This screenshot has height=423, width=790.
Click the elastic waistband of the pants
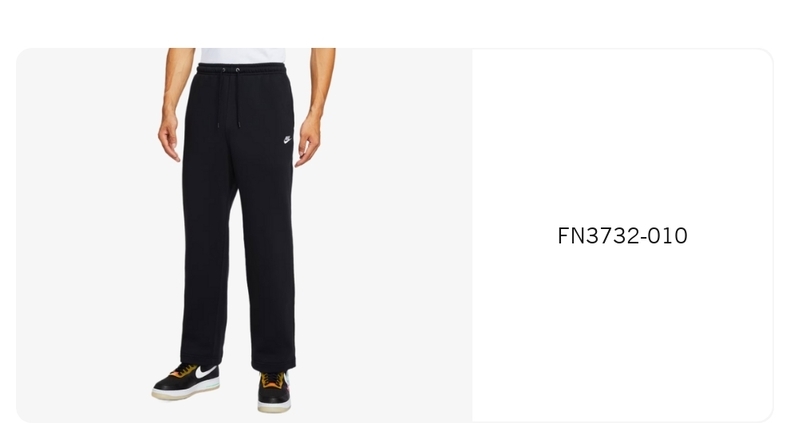(x=241, y=69)
